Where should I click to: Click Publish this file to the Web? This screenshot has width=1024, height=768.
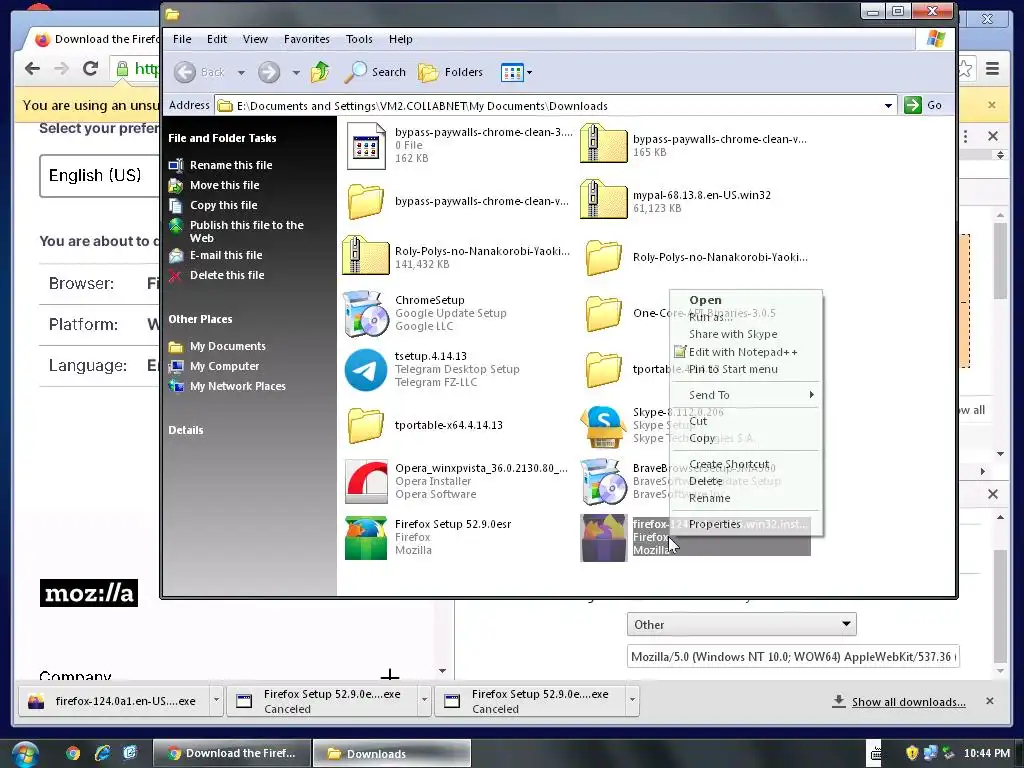pyautogui.click(x=247, y=231)
